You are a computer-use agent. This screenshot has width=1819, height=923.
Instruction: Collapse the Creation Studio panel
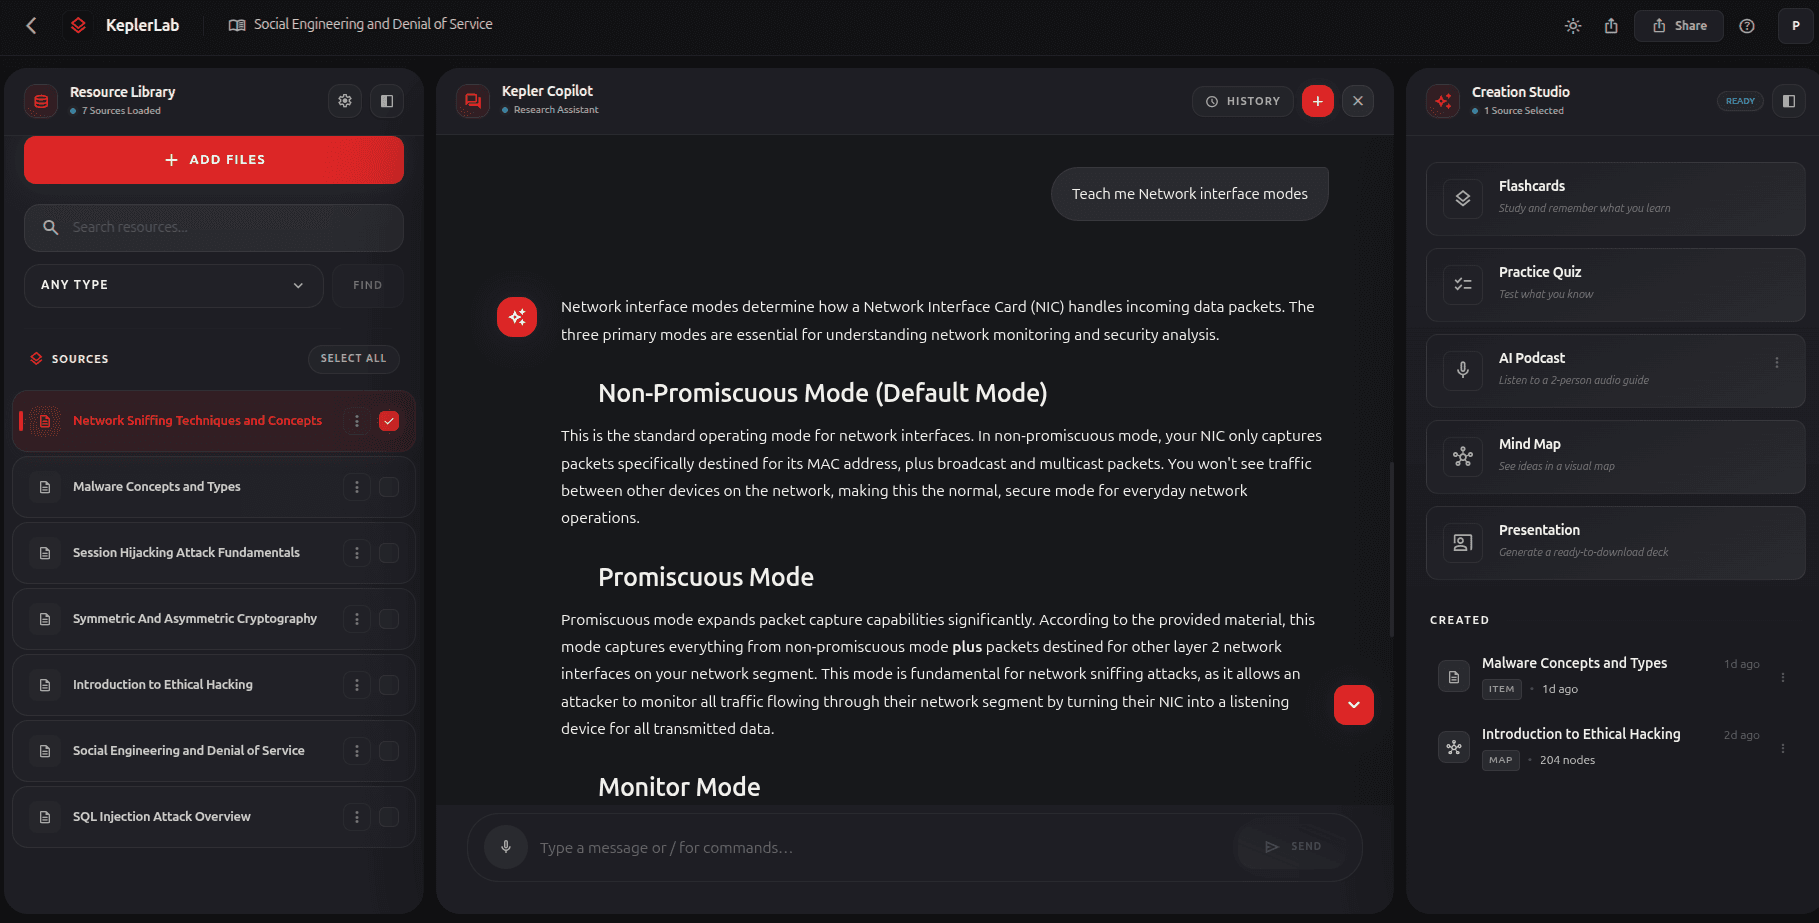tap(1789, 101)
